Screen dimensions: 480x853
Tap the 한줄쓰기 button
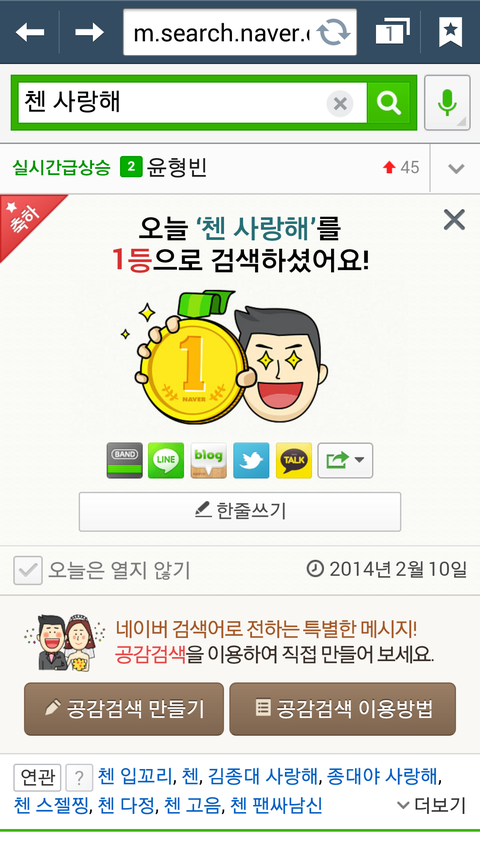pos(240,511)
